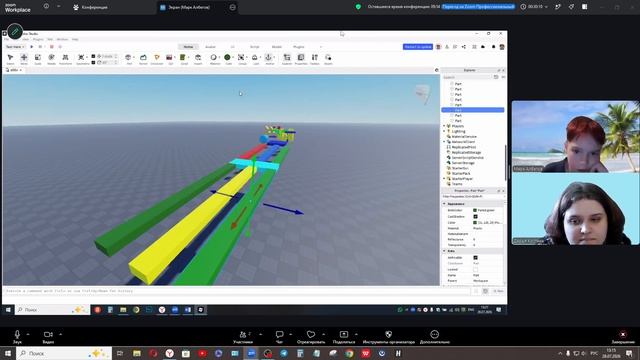Switch to the Script ribbon tab
Screen dimensions: 640x360
pos(254,47)
